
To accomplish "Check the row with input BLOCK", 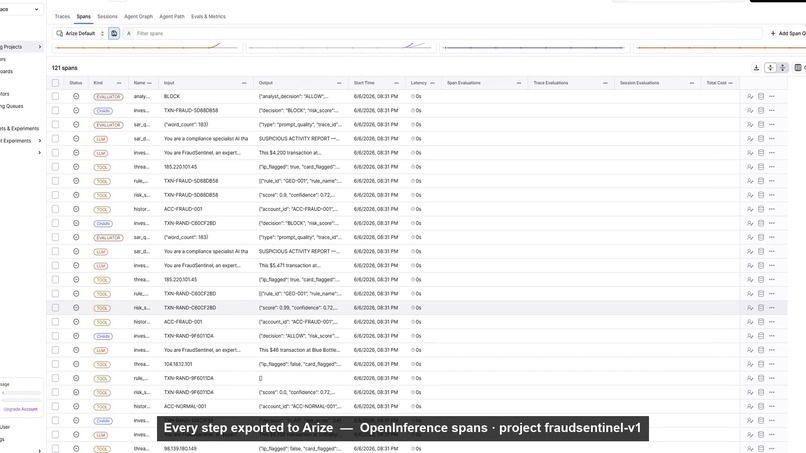I will [x=56, y=96].
